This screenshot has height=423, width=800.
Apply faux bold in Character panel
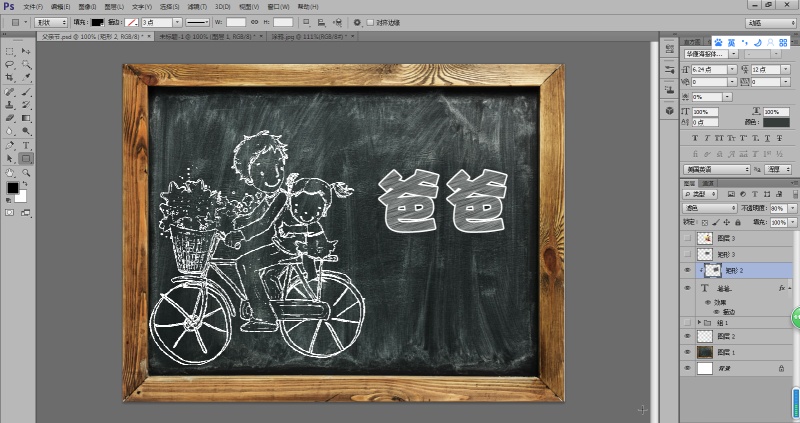695,138
